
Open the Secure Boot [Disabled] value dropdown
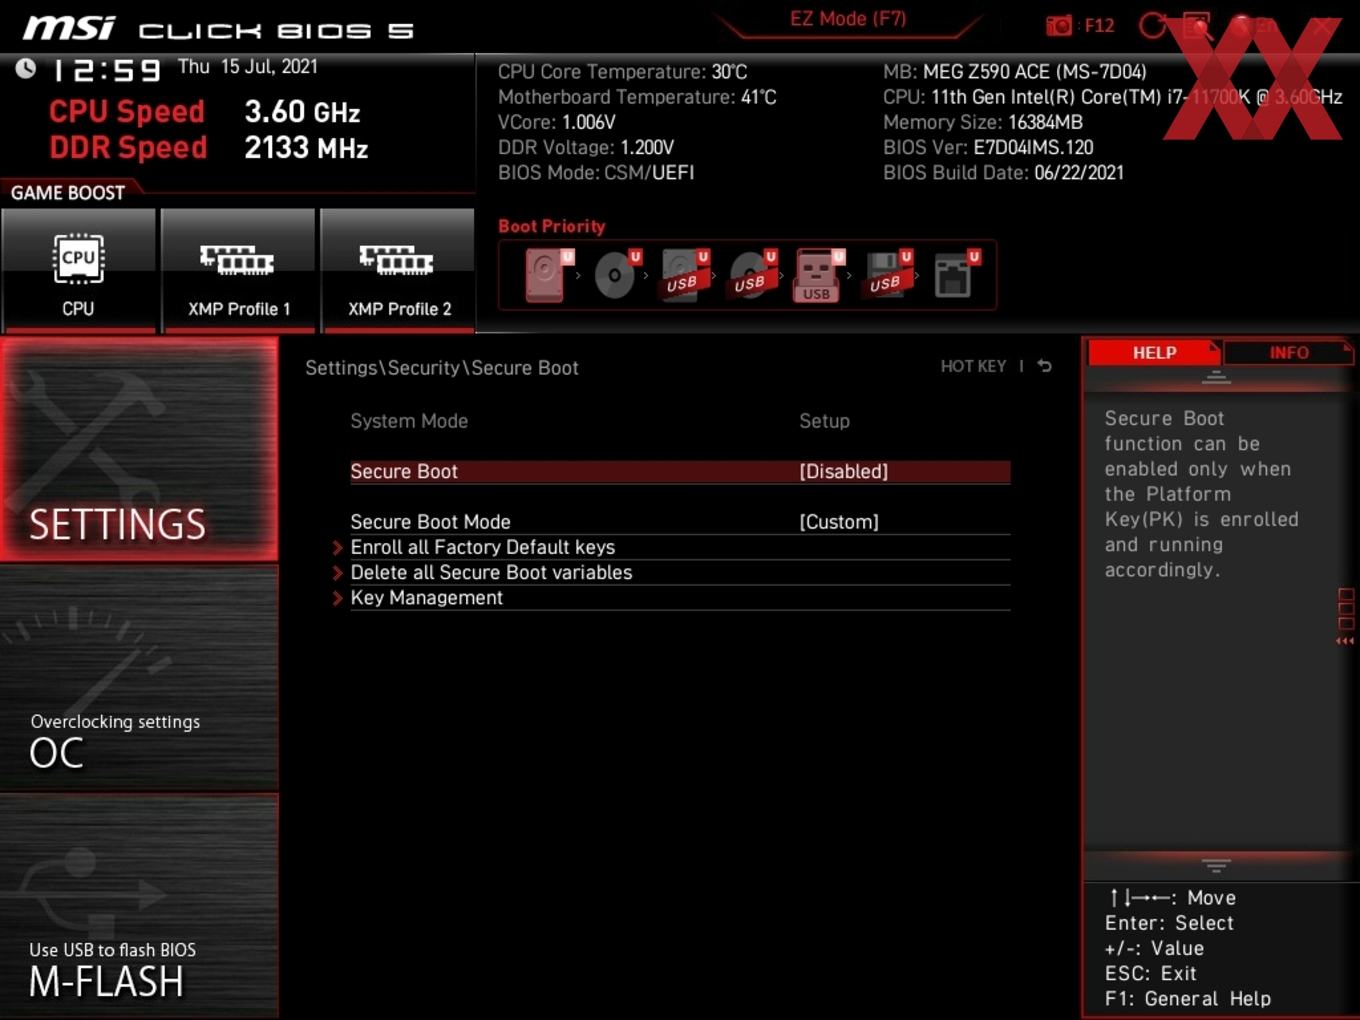click(843, 471)
